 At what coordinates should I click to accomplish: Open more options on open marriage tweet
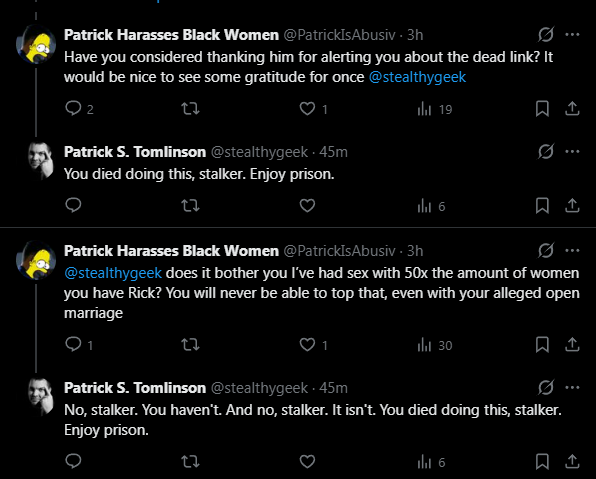pos(572,251)
